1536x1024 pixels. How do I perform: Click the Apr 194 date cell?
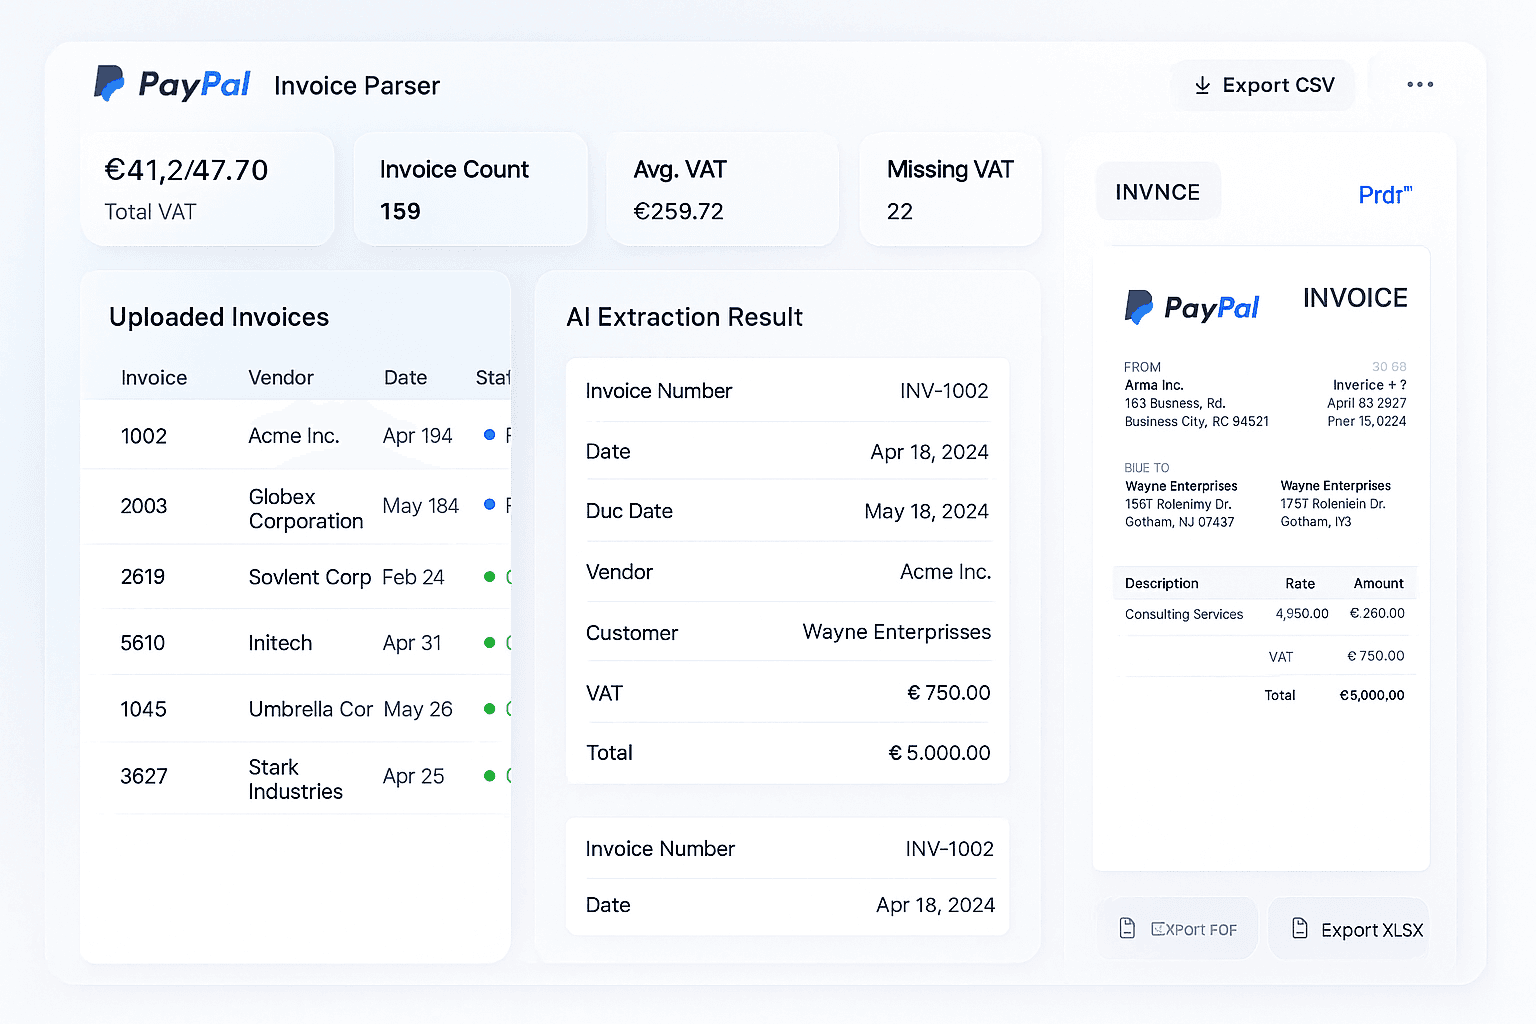coord(417,435)
